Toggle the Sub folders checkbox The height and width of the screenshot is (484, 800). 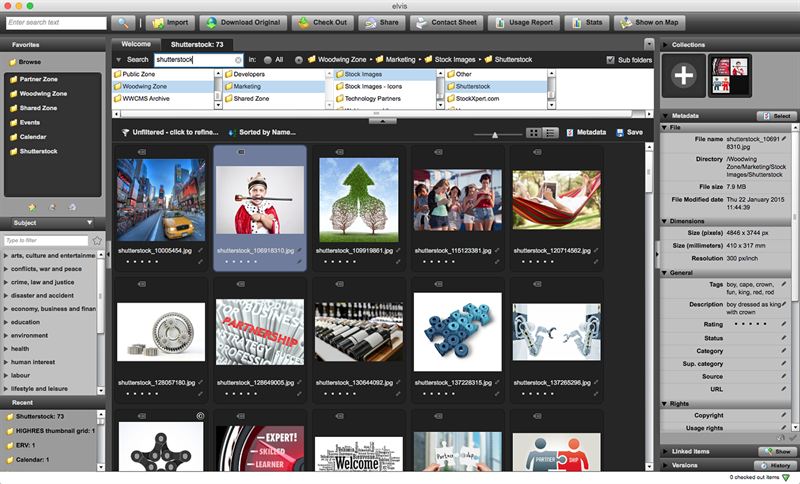click(610, 60)
